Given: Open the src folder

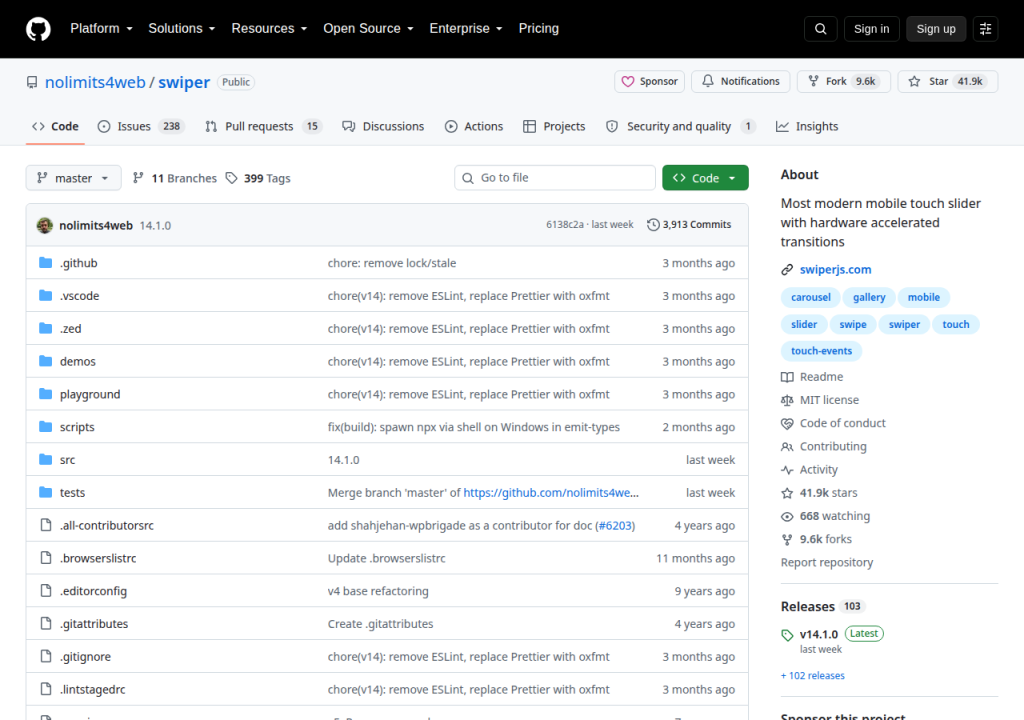Looking at the screenshot, I should (x=67, y=460).
